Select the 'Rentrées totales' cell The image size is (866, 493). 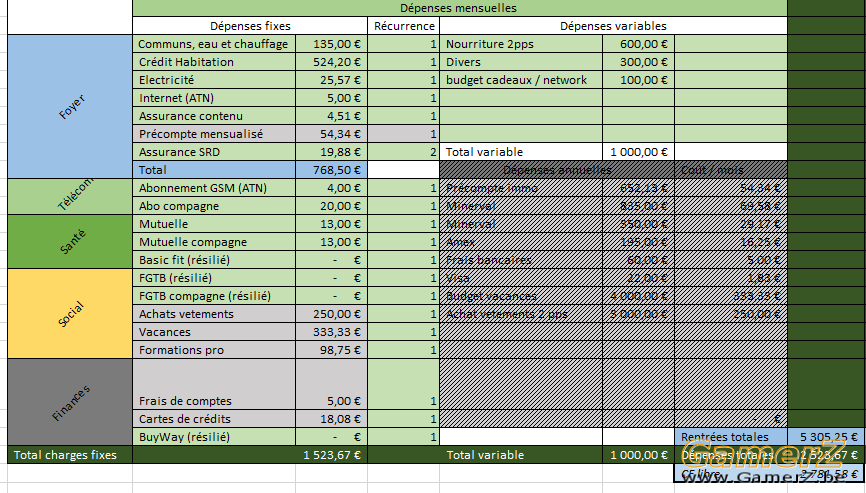pos(731,437)
